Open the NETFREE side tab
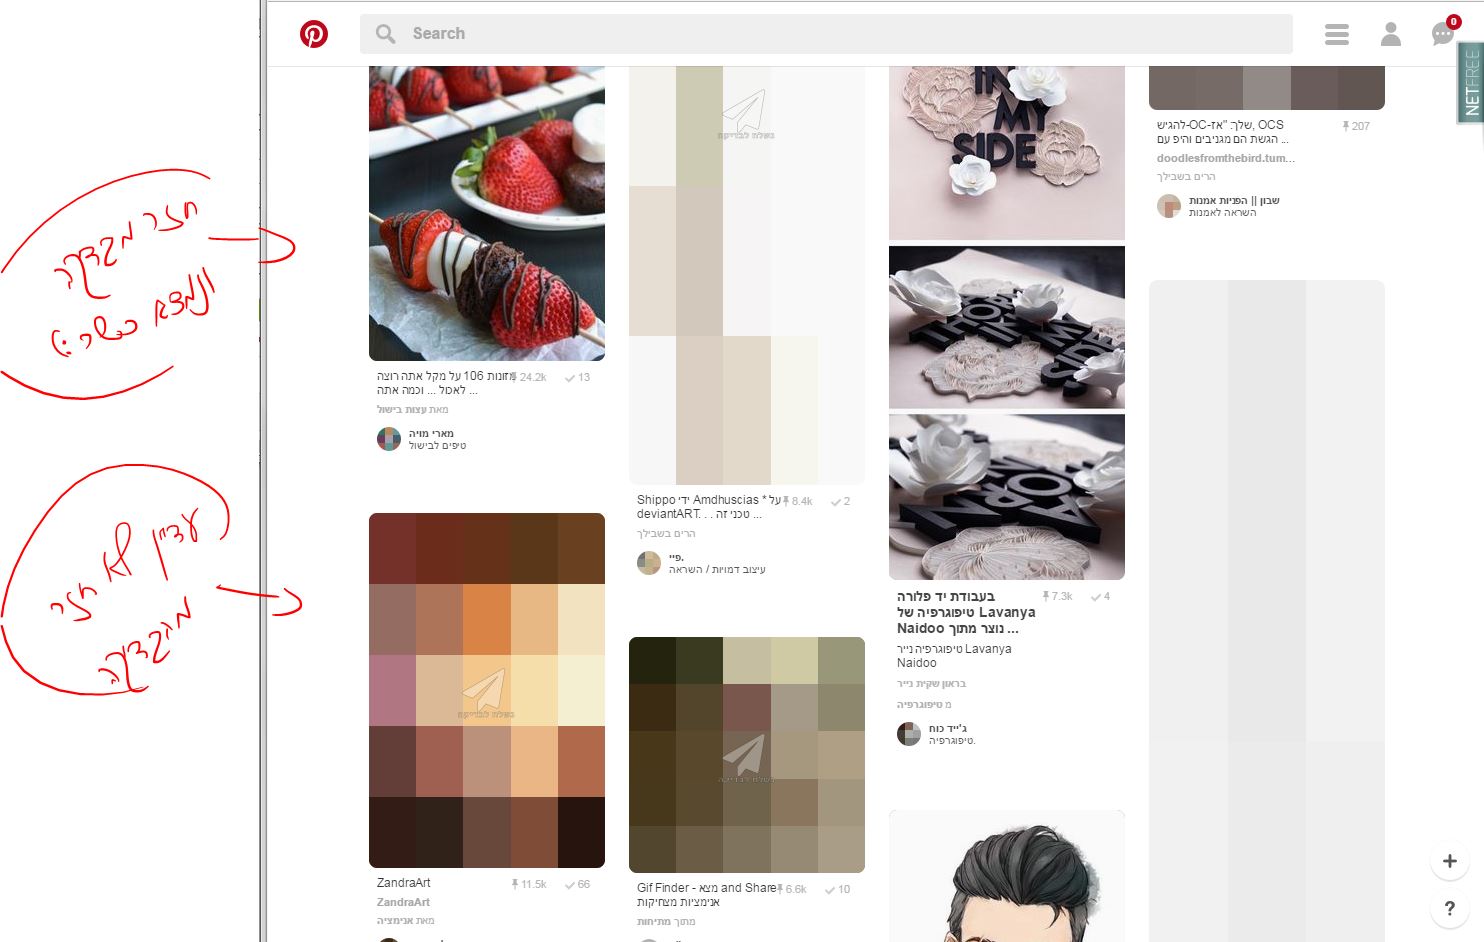 click(1471, 83)
